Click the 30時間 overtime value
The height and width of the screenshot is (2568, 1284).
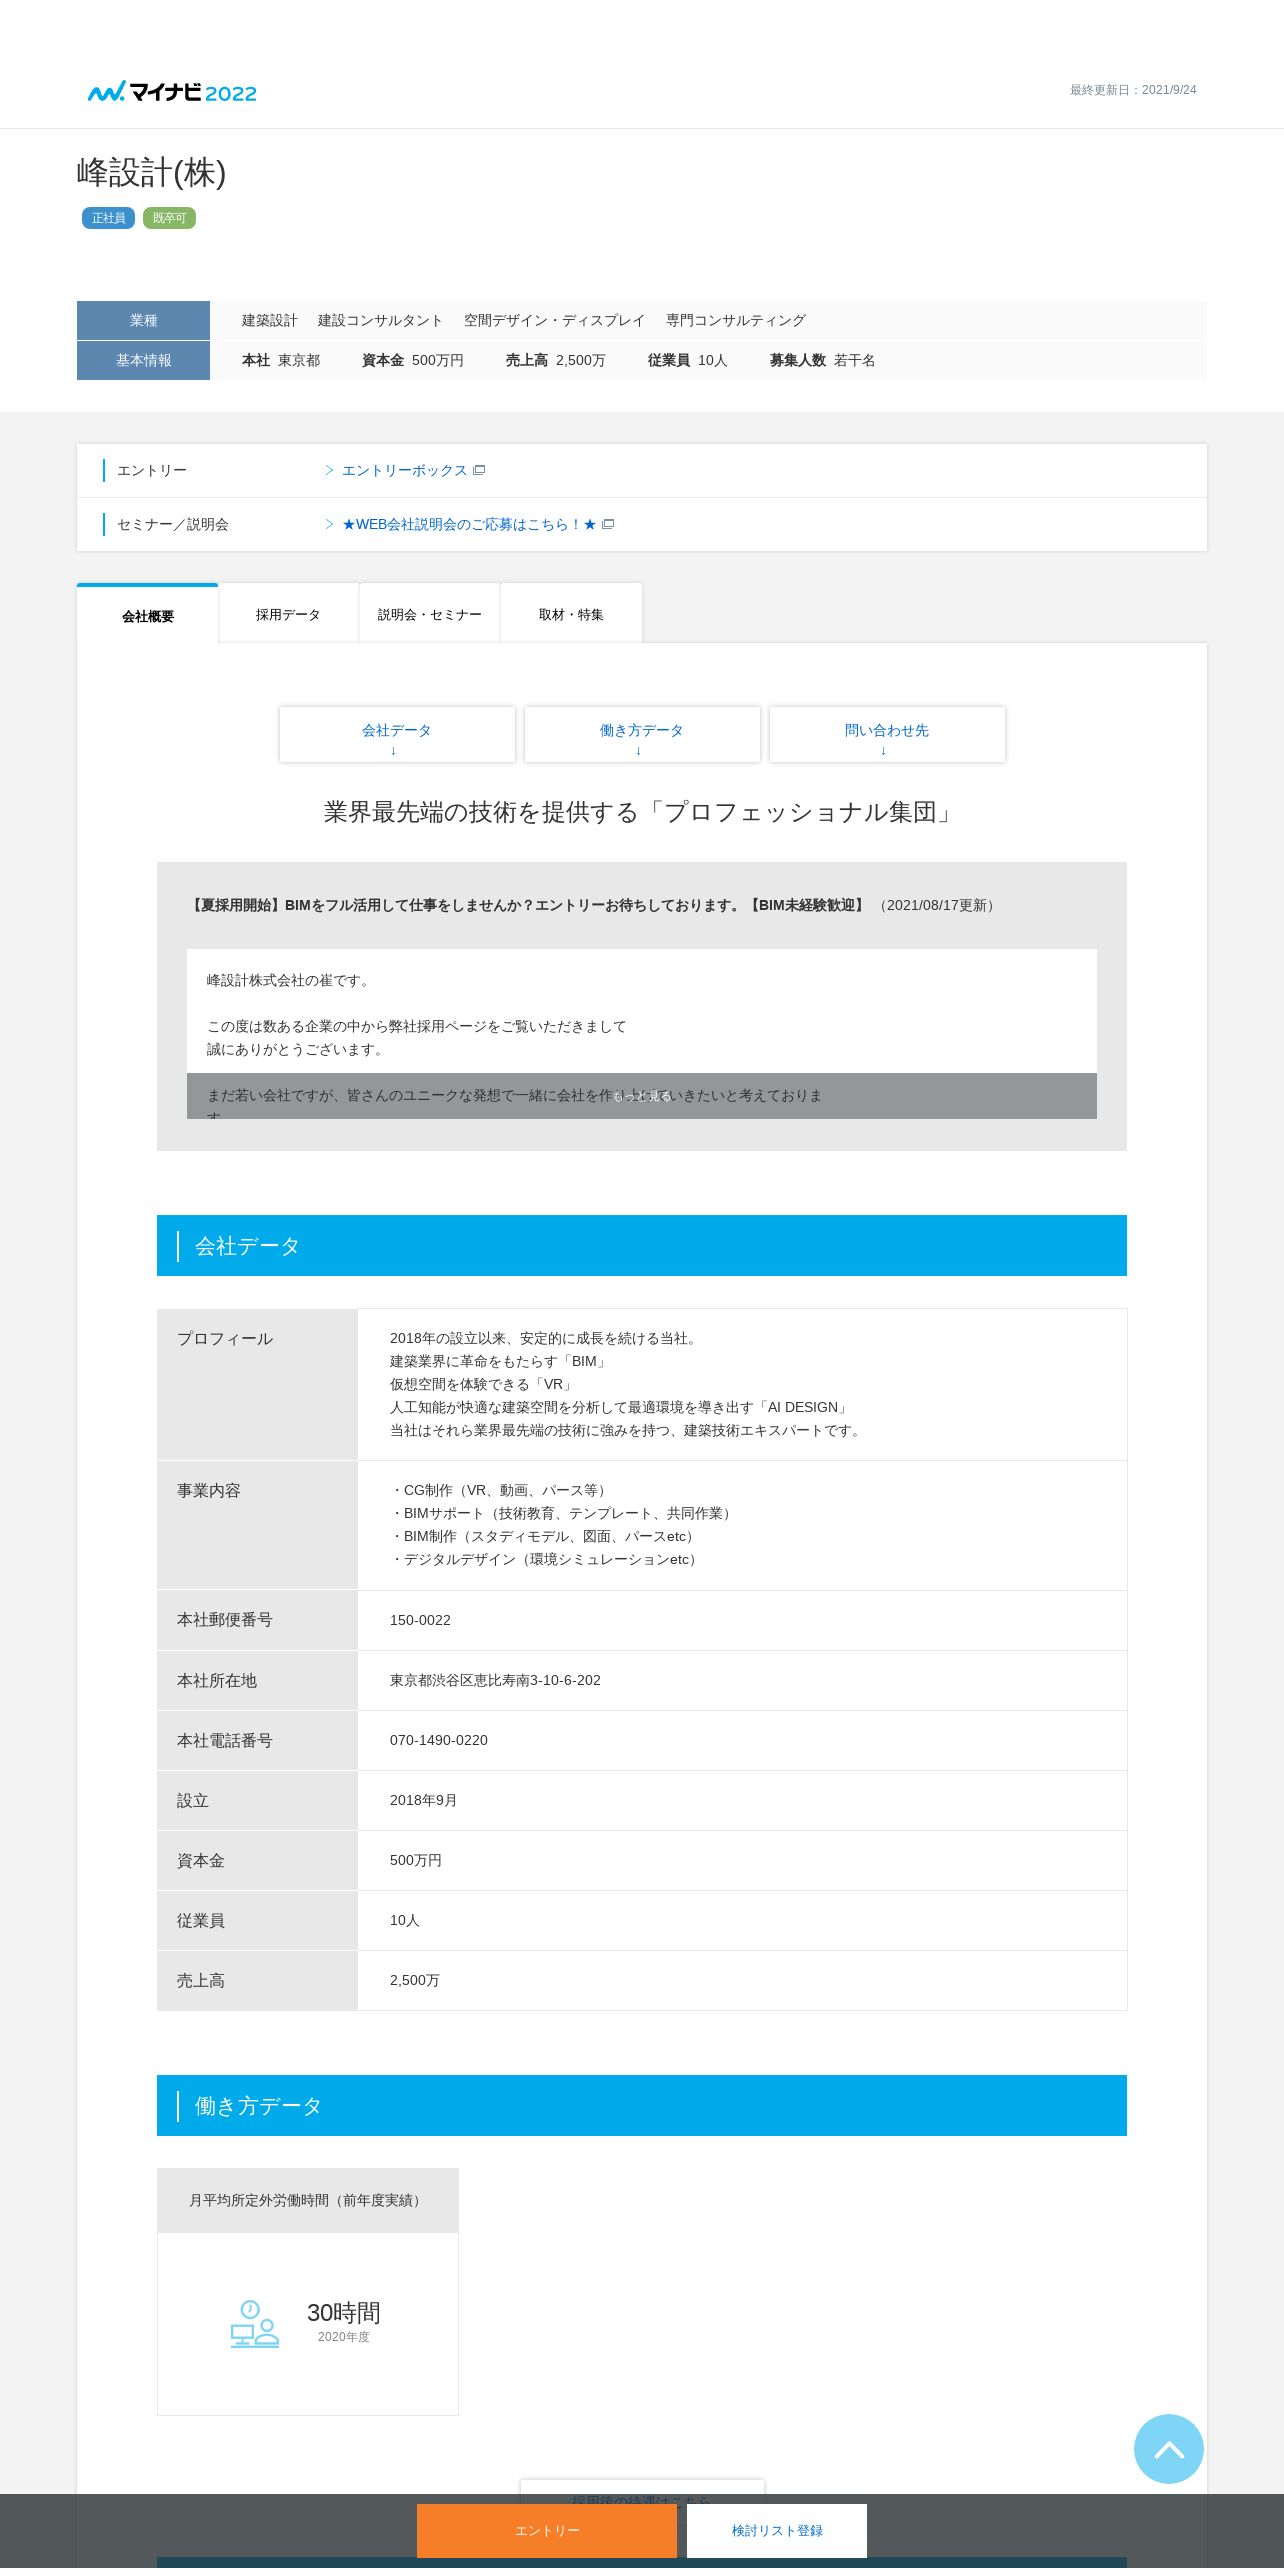coord(343,2313)
